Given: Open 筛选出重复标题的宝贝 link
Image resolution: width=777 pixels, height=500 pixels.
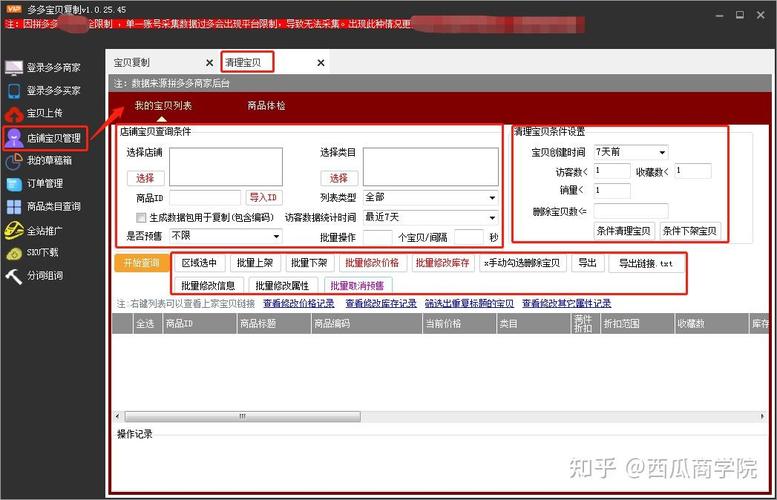Looking at the screenshot, I should pos(469,303).
